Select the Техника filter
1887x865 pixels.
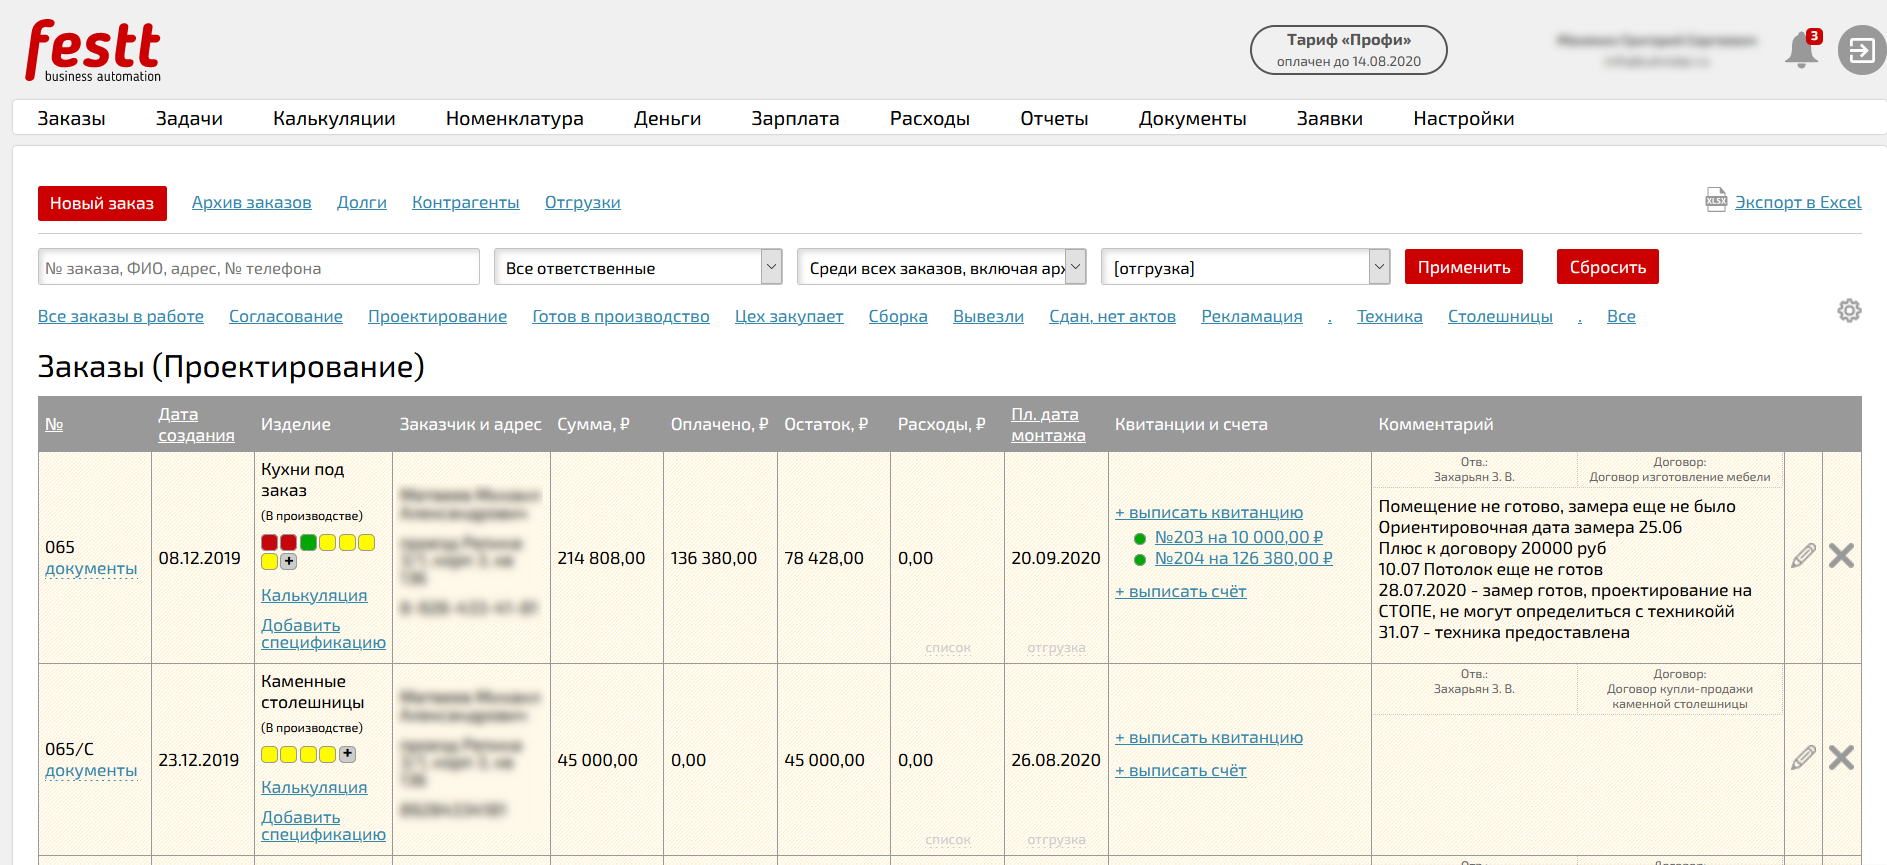click(x=1389, y=316)
